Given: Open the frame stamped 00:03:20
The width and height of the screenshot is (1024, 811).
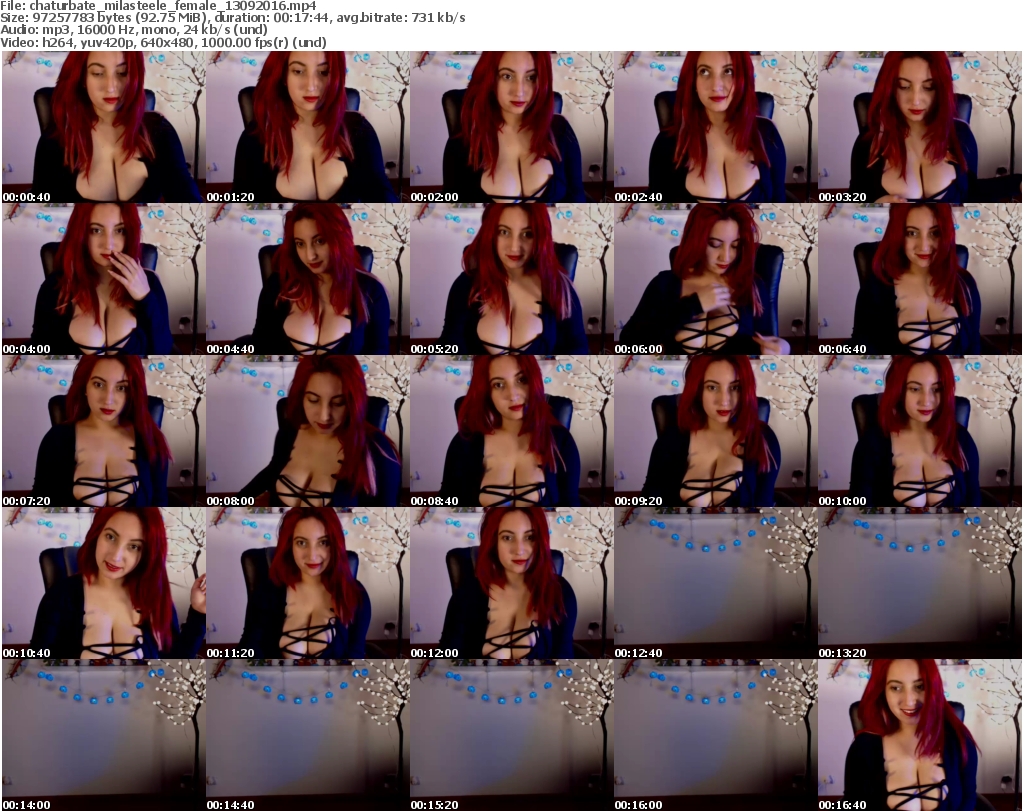Looking at the screenshot, I should pyautogui.click(x=920, y=127).
